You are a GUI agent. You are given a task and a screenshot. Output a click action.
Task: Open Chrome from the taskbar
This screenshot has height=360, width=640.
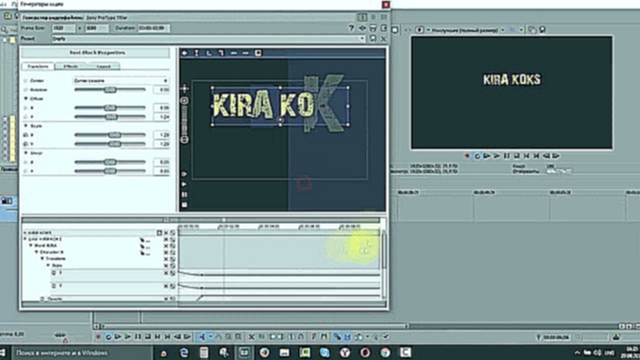385,353
